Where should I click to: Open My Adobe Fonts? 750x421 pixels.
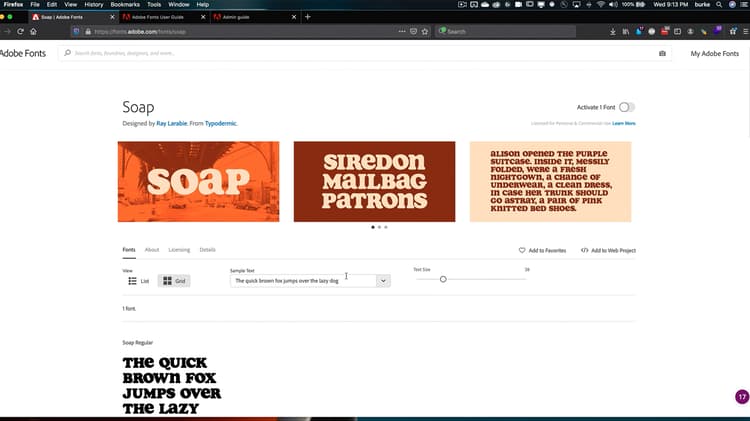[x=715, y=54]
